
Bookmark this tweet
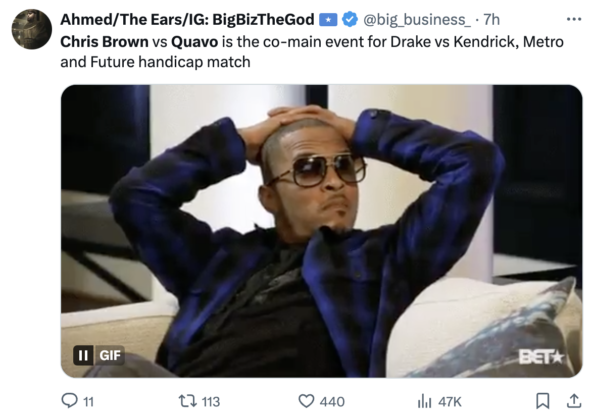point(543,401)
